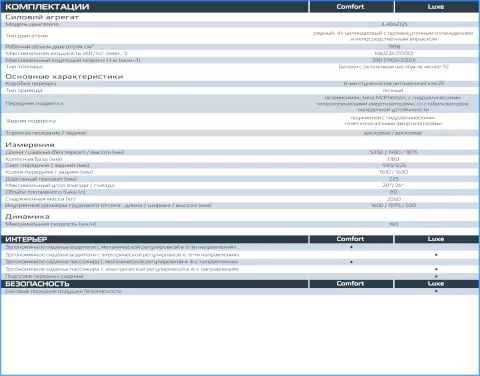Viewport: 480px width, 376px height.
Task: Select the Comfort column header at top
Action: [x=351, y=7]
